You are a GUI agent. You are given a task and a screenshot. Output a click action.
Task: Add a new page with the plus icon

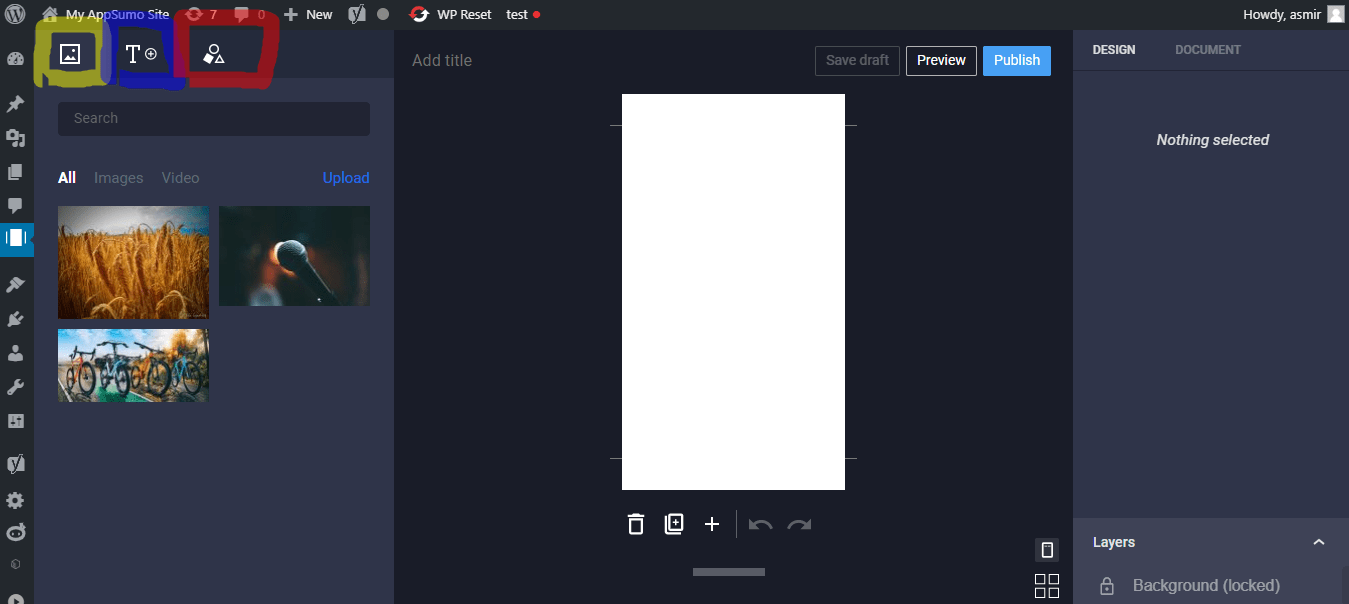pyautogui.click(x=712, y=524)
